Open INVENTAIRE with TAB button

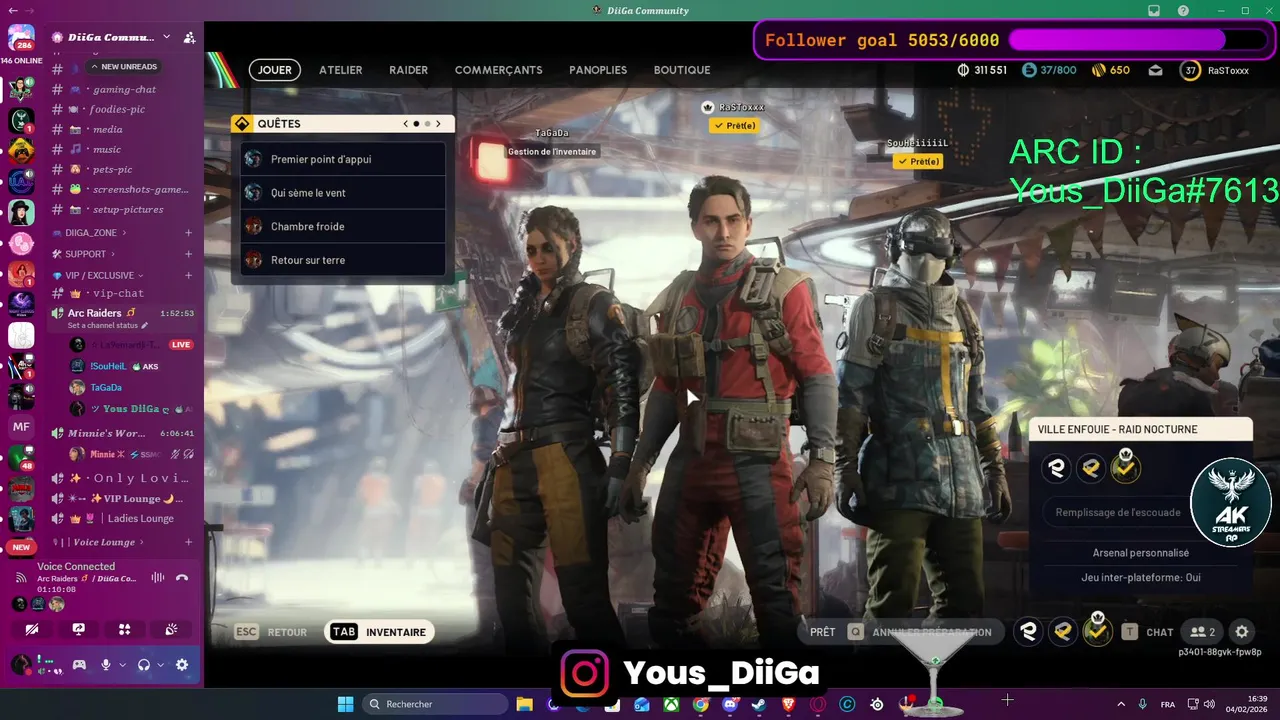pyautogui.click(x=379, y=632)
